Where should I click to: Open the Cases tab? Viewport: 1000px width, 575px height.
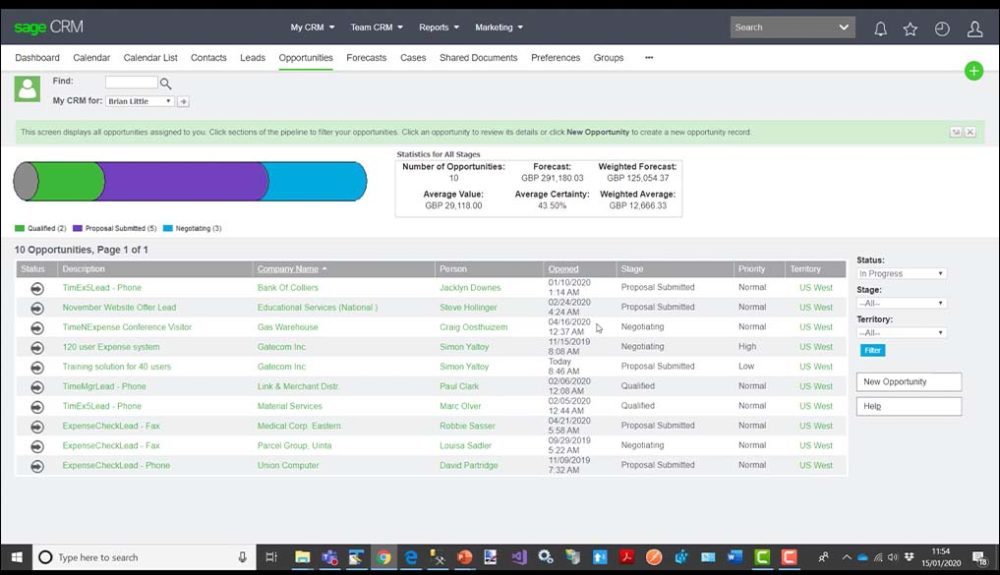[413, 57]
